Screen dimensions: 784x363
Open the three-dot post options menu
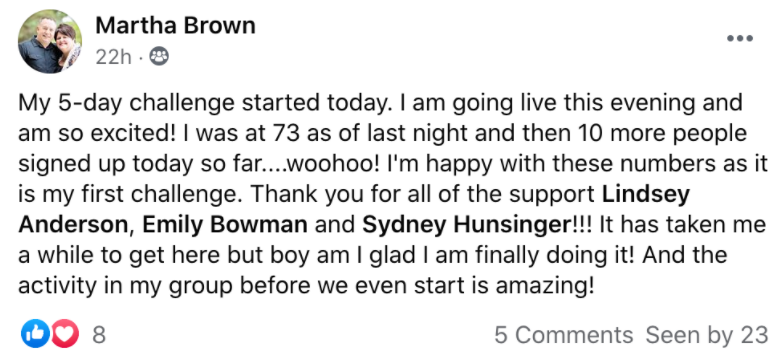[x=740, y=38]
